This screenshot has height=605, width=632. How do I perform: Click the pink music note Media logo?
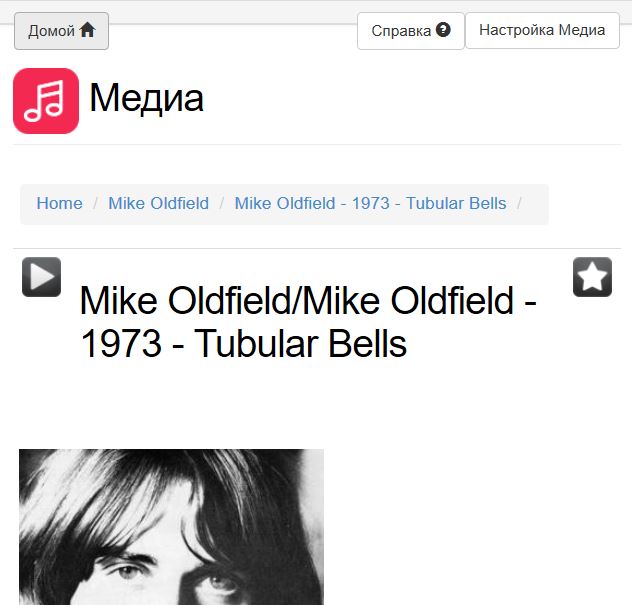[46, 100]
